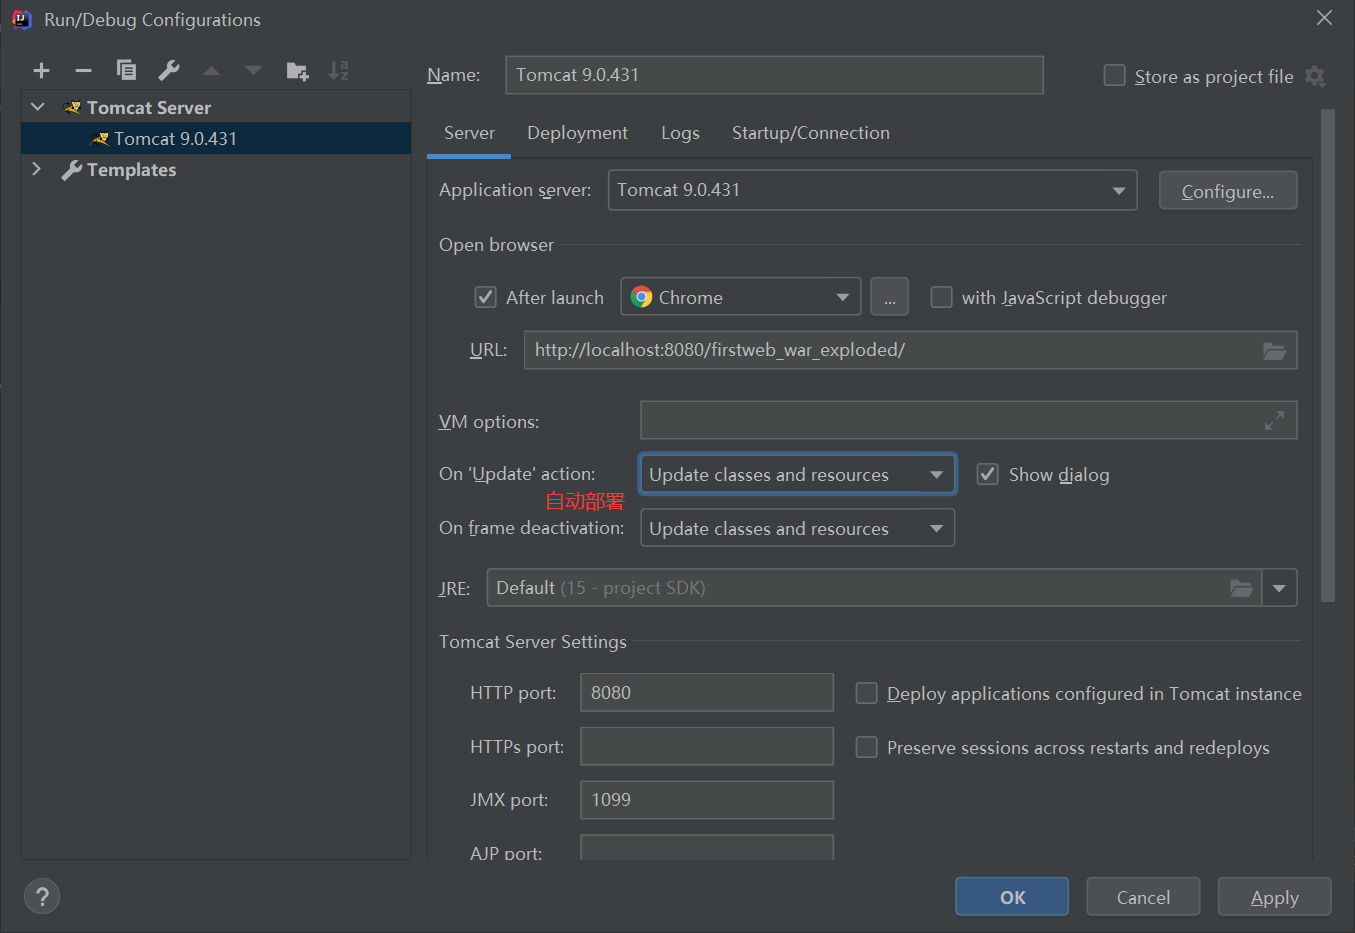Open the help question mark
The height and width of the screenshot is (933, 1355).
(42, 896)
